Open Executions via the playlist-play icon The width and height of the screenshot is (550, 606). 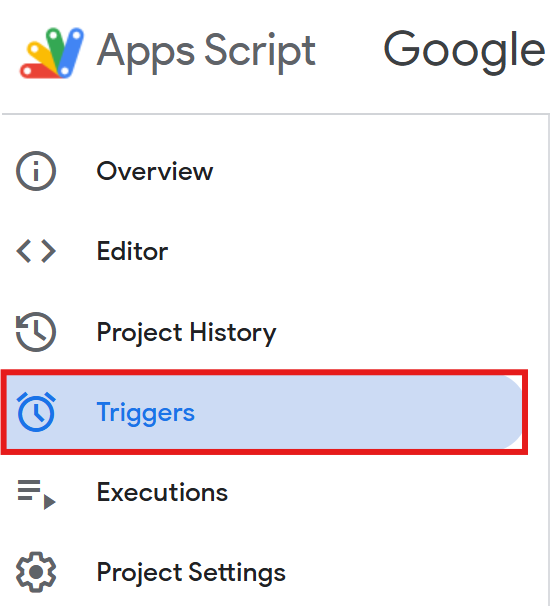[x=36, y=494]
